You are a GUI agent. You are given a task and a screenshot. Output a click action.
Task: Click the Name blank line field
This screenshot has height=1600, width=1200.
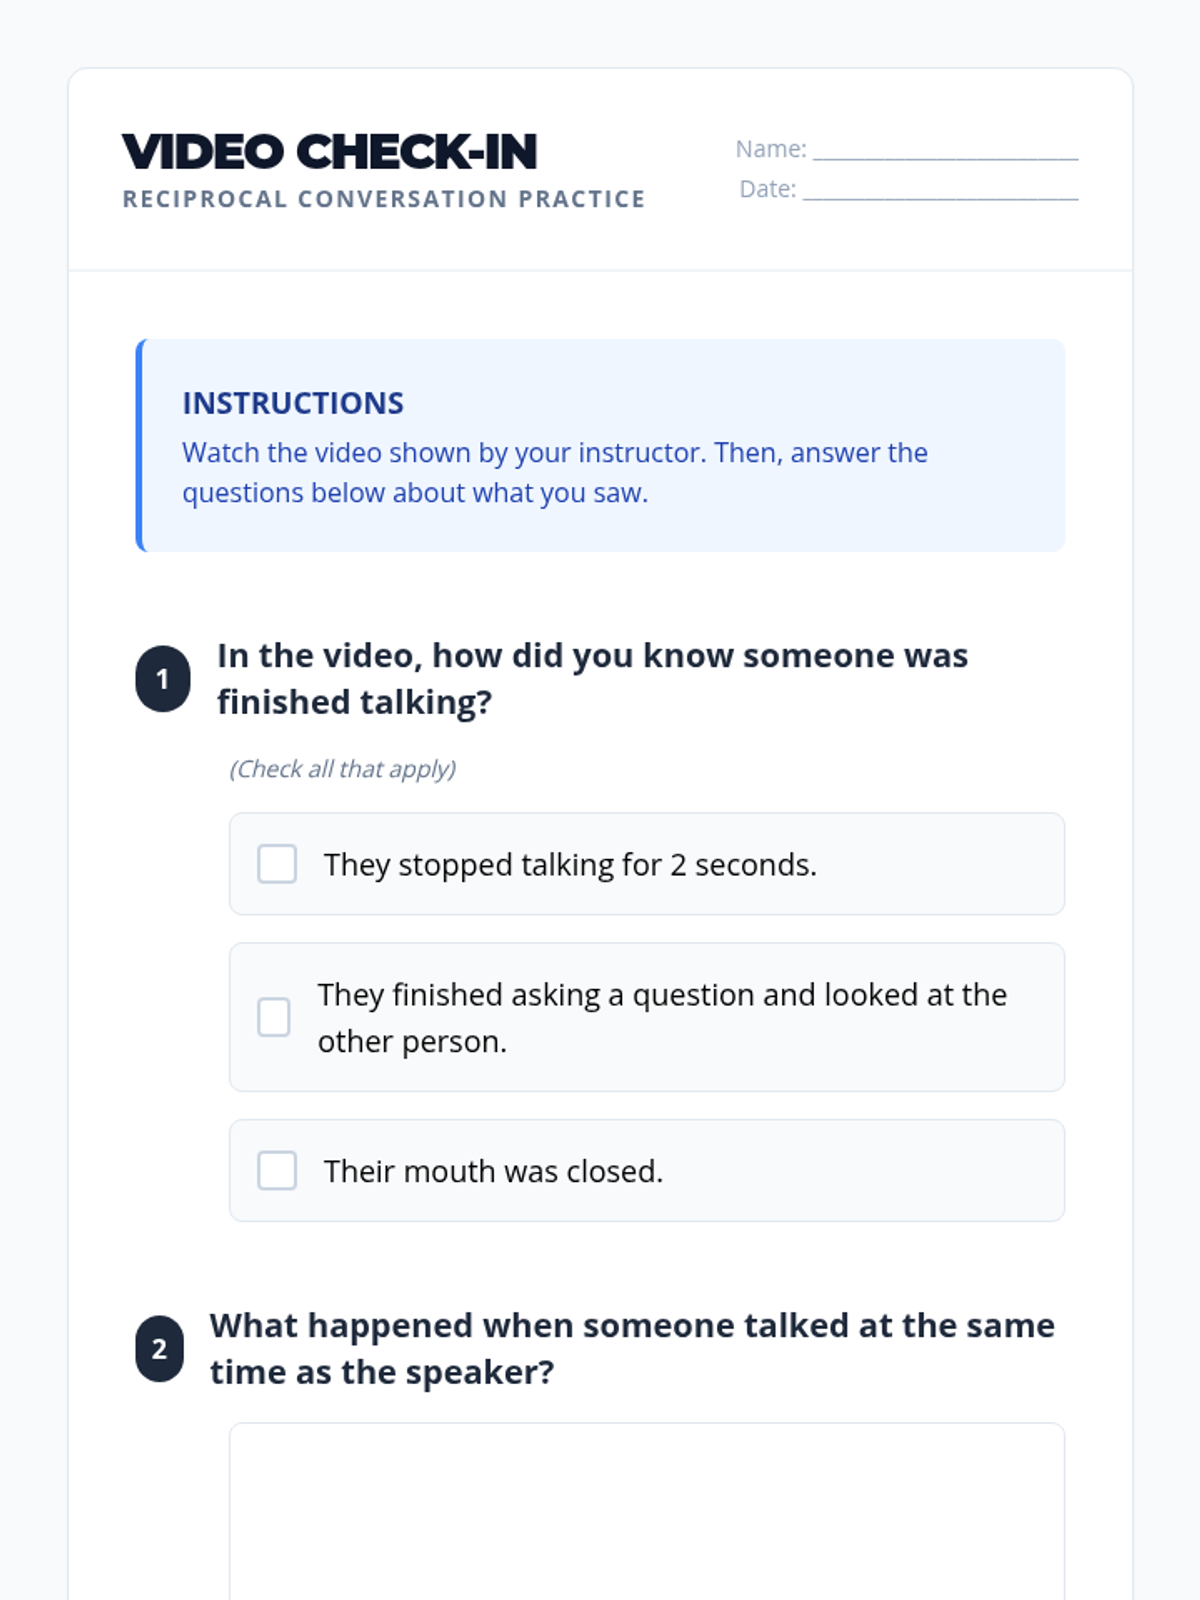945,150
